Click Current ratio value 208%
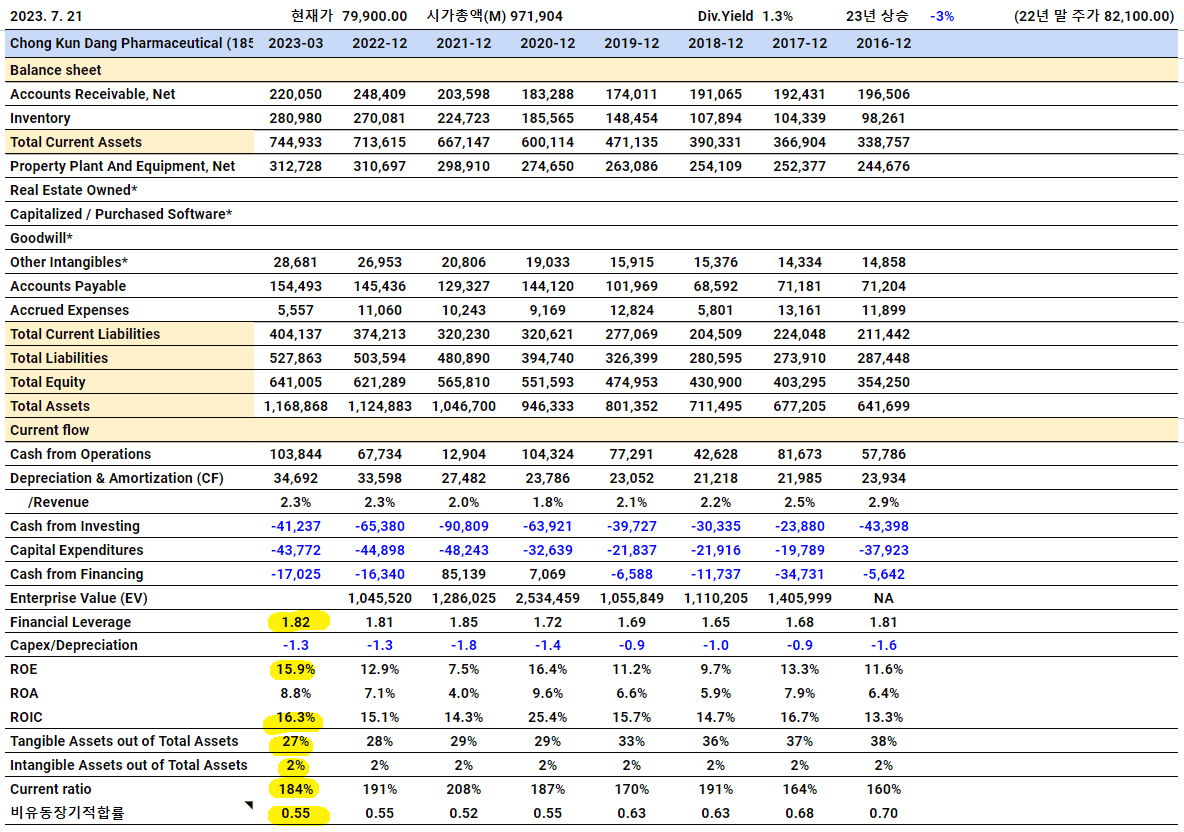This screenshot has height=832, width=1184. click(x=464, y=790)
